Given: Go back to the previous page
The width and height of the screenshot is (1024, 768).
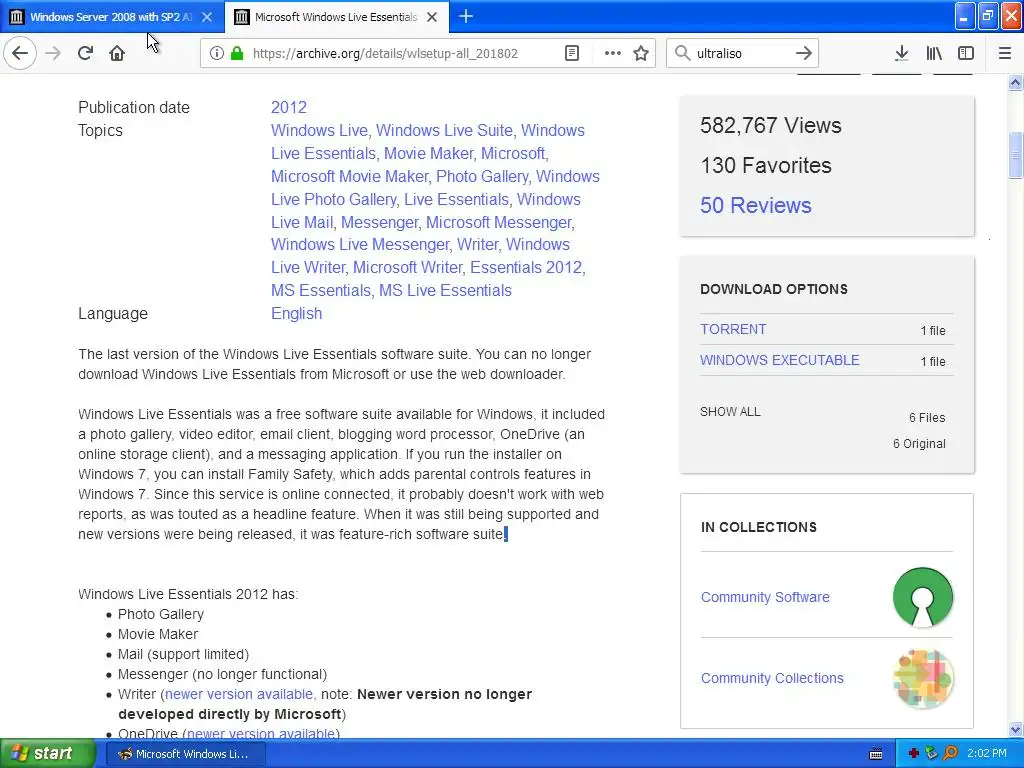Looking at the screenshot, I should tap(20, 53).
